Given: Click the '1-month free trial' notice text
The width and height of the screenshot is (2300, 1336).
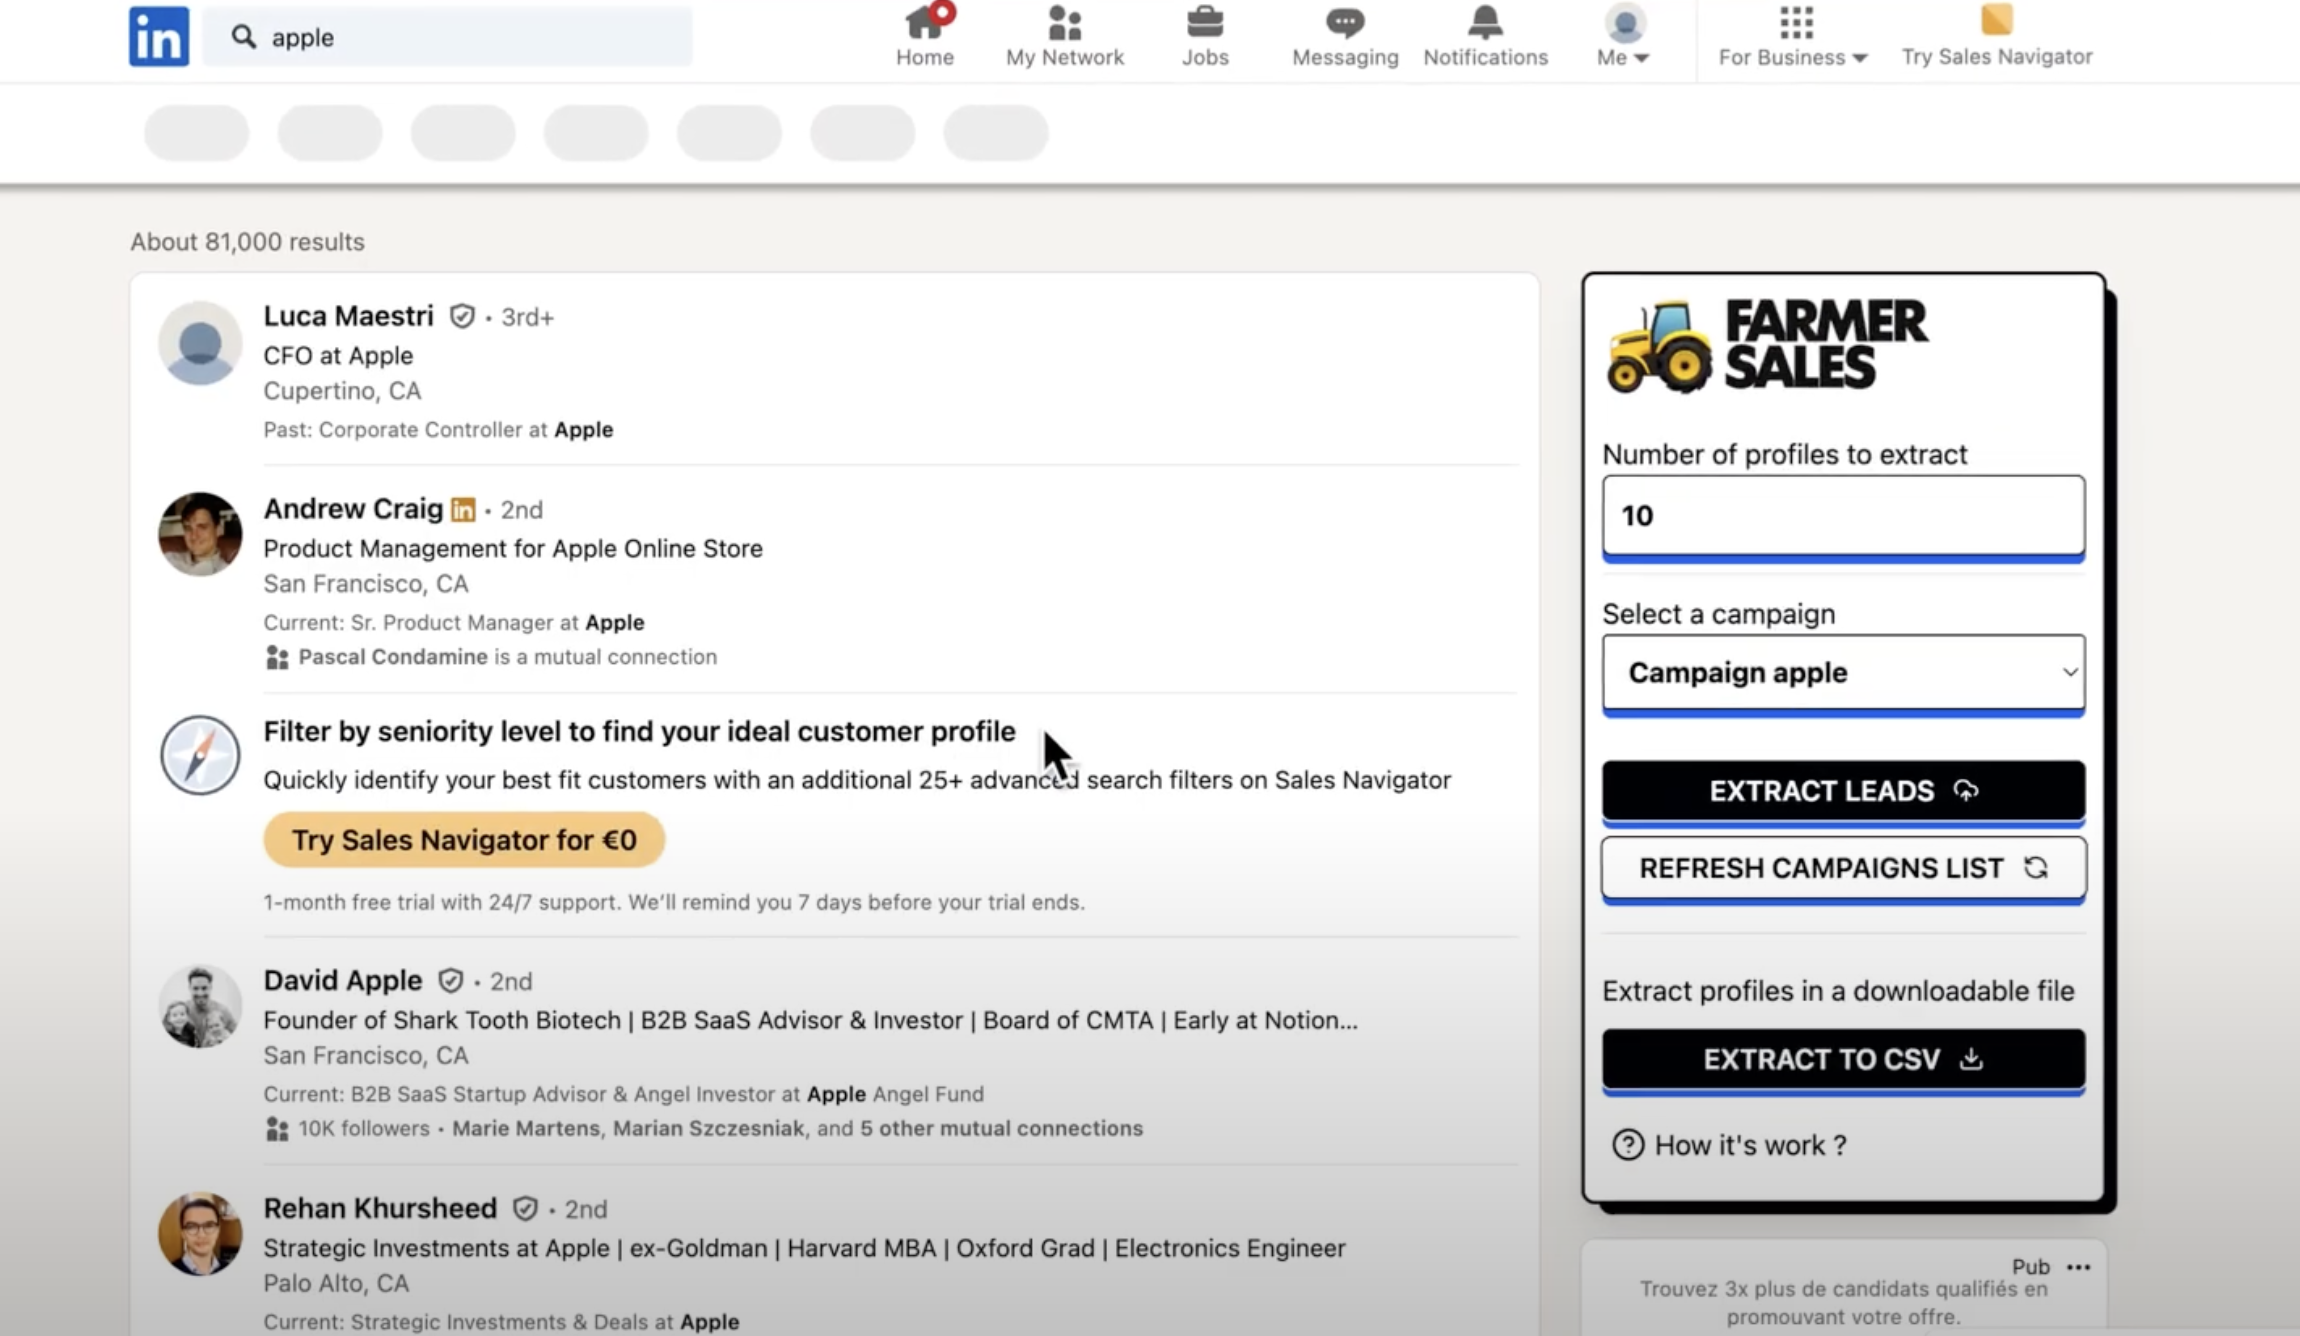Looking at the screenshot, I should point(674,902).
